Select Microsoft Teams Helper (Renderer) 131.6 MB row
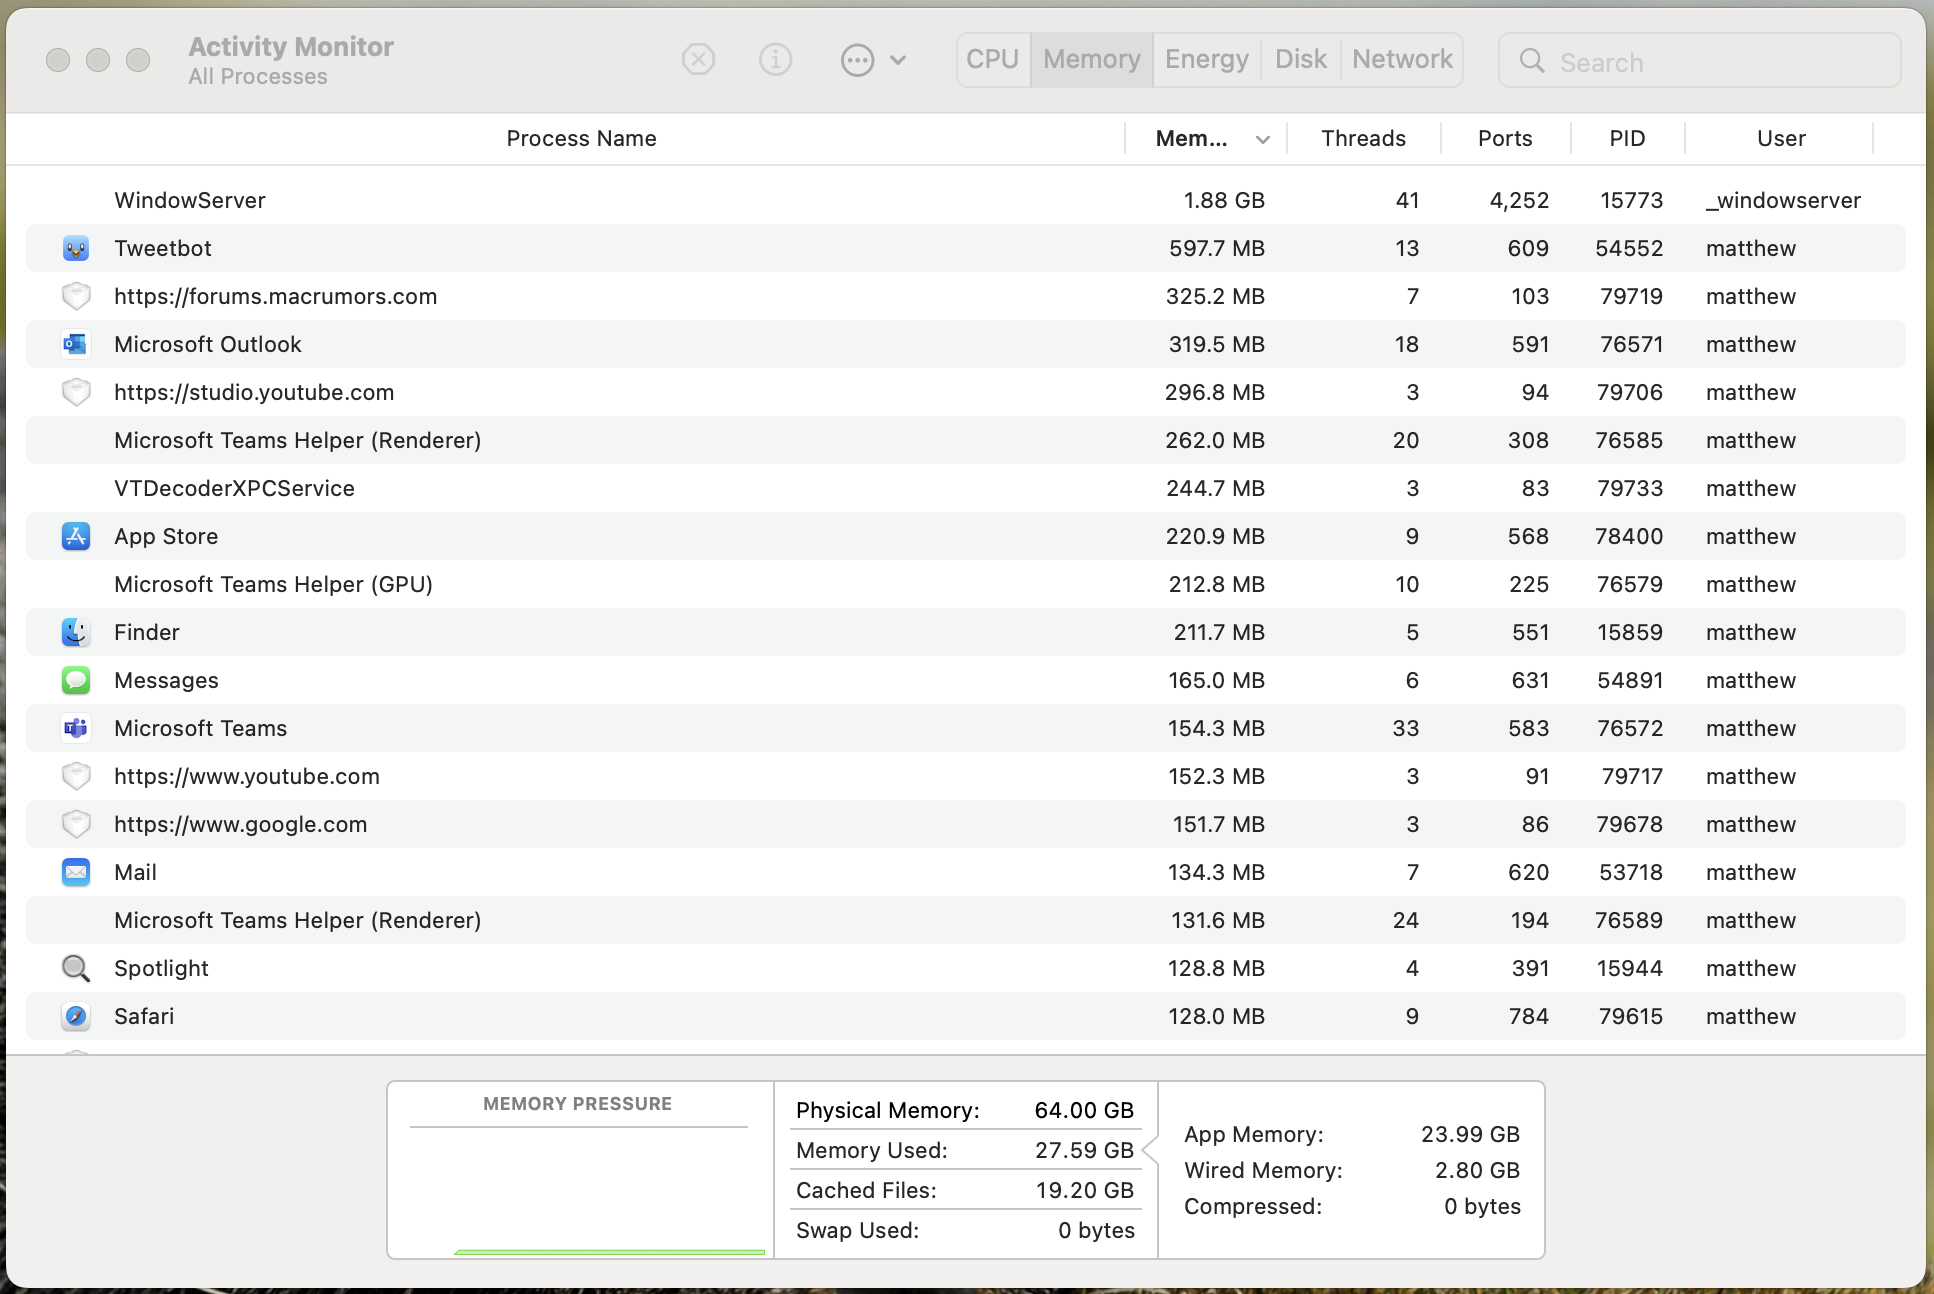The width and height of the screenshot is (1934, 1294). pyautogui.click(x=966, y=920)
